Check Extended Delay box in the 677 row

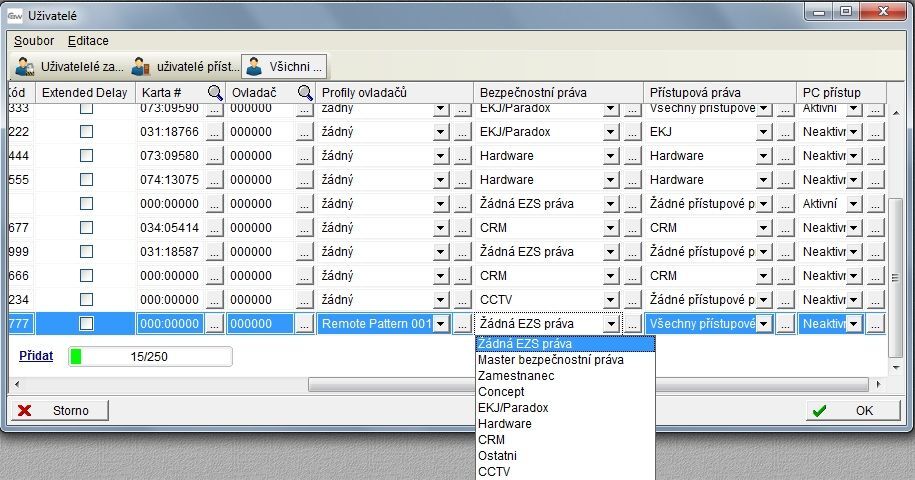pyautogui.click(x=86, y=228)
